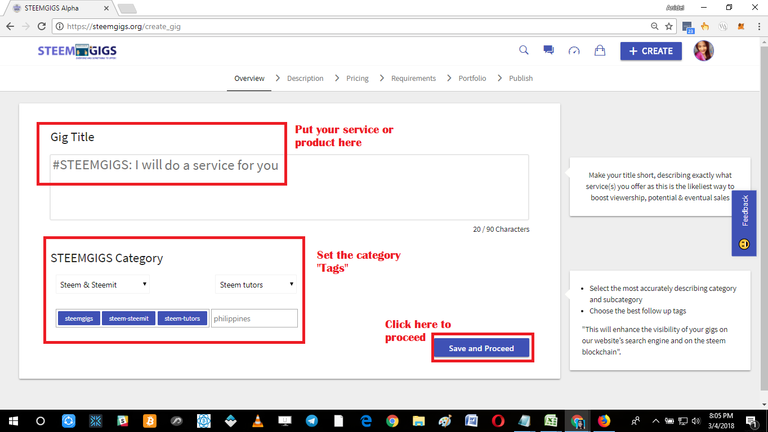This screenshot has height=432, width=768.
Task: Click the user profile avatar
Action: coord(703,50)
